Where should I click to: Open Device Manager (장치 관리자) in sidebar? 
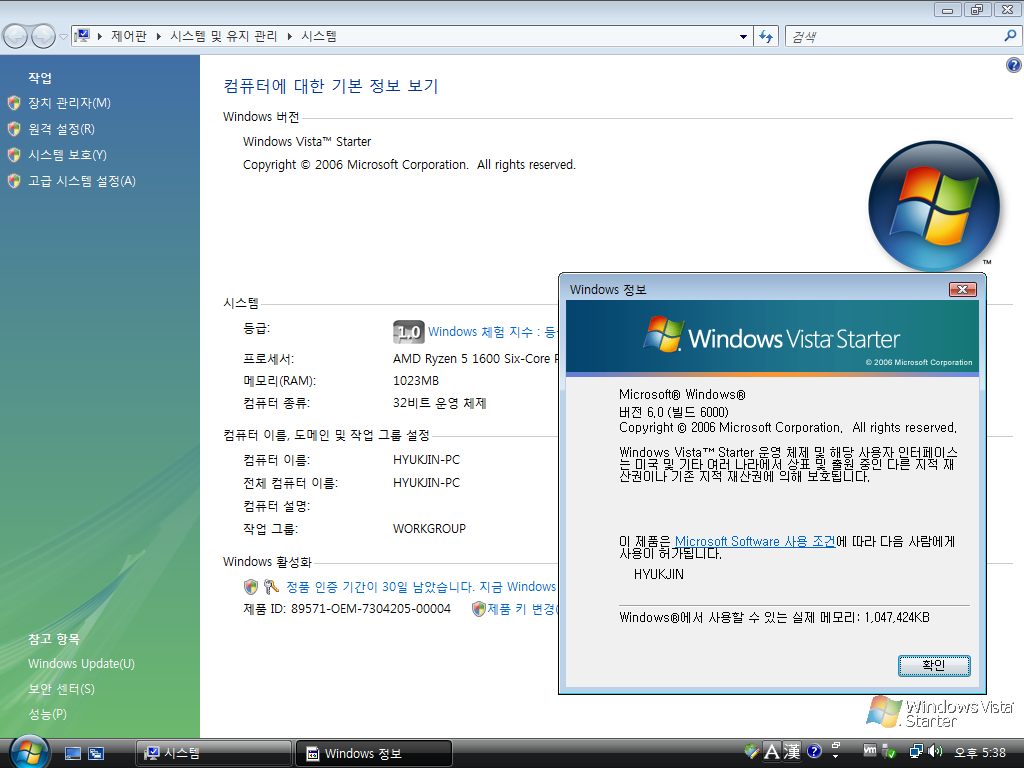(x=69, y=103)
